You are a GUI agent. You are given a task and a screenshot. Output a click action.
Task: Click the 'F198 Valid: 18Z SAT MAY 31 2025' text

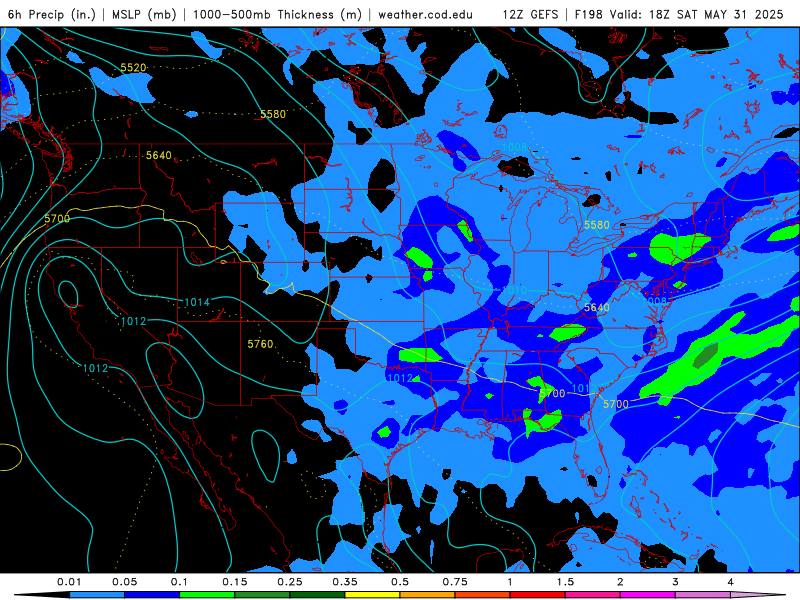coord(679,14)
